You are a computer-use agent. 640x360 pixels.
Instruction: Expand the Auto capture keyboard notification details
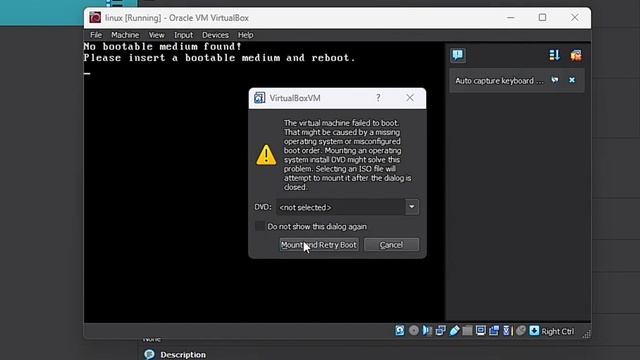coord(555,80)
